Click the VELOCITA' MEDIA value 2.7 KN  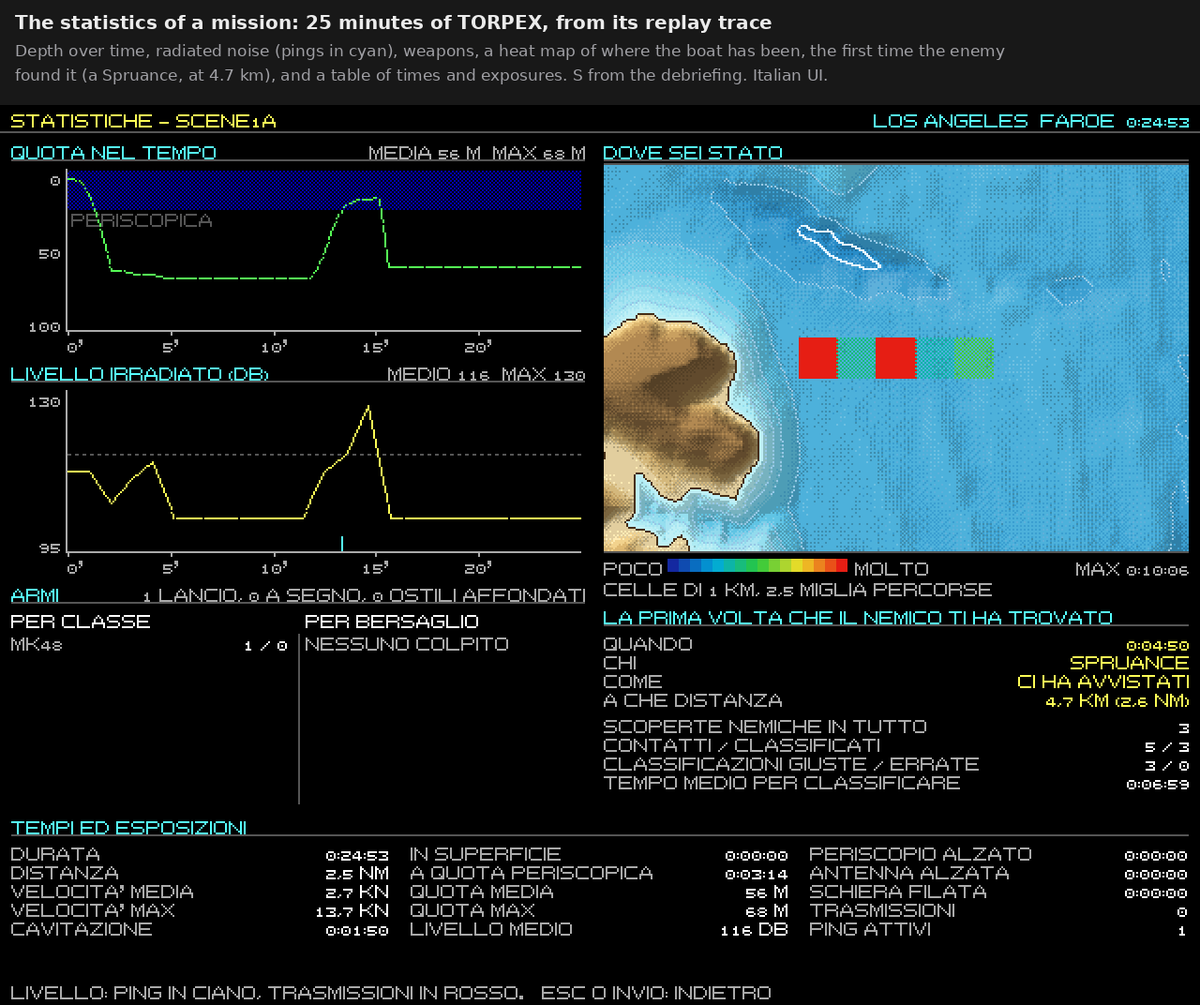click(355, 891)
